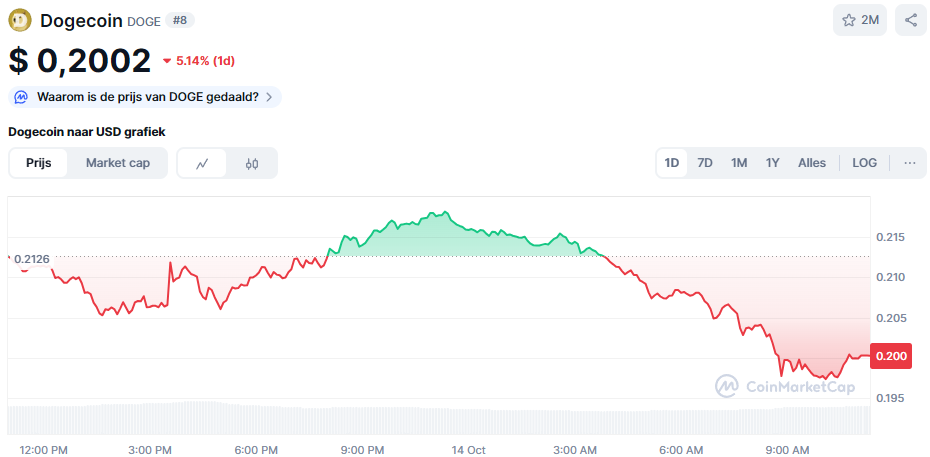930x457 pixels.
Task: Click the $ 0,2002 price value
Action: [80, 61]
